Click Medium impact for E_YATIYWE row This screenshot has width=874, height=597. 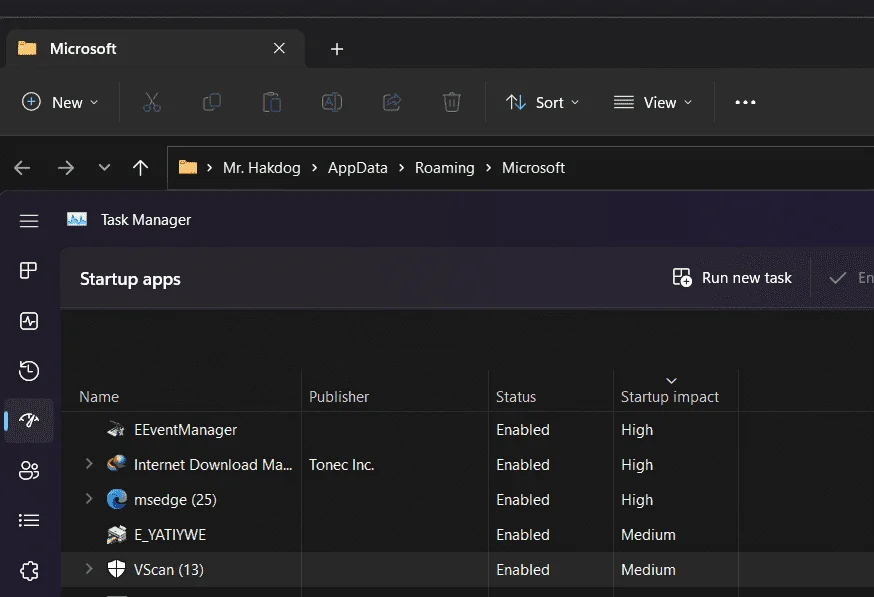[x=648, y=535]
